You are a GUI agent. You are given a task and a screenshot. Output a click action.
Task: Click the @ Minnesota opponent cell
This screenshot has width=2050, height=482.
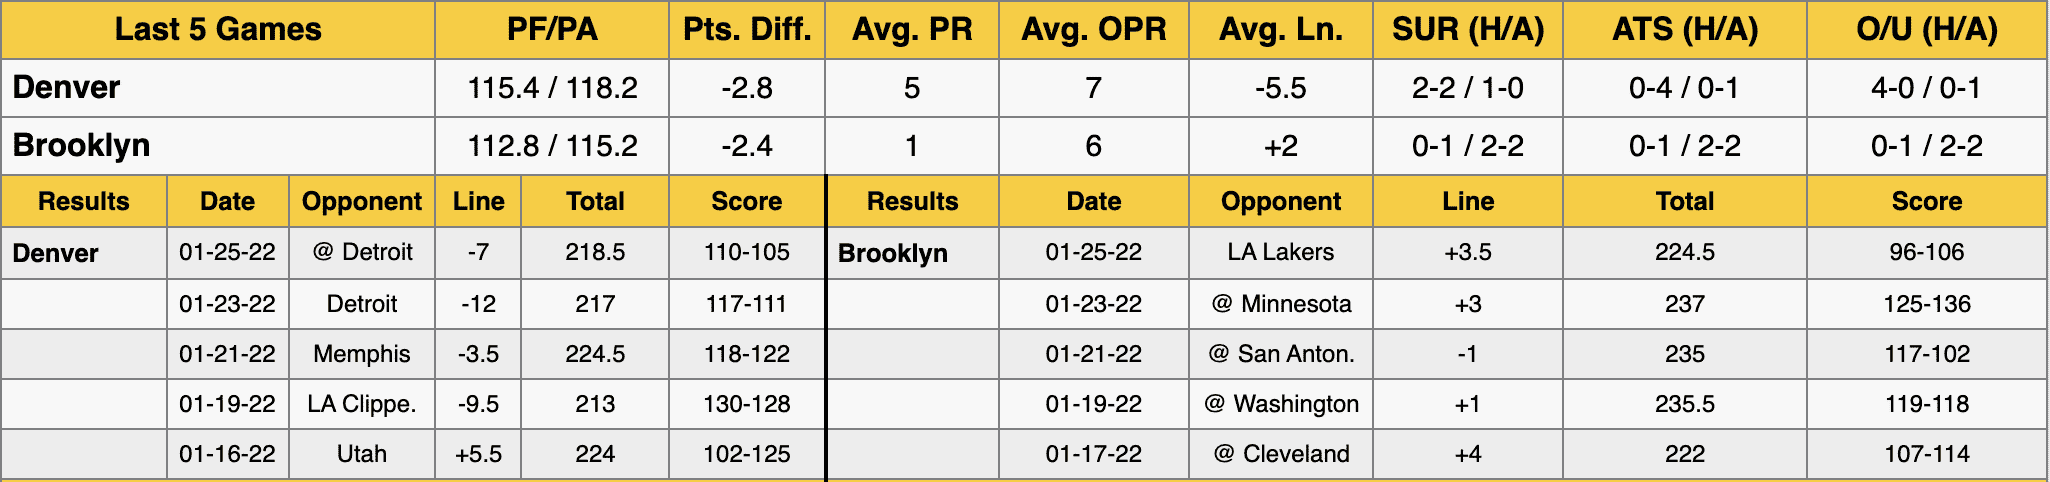pyautogui.click(x=1280, y=304)
